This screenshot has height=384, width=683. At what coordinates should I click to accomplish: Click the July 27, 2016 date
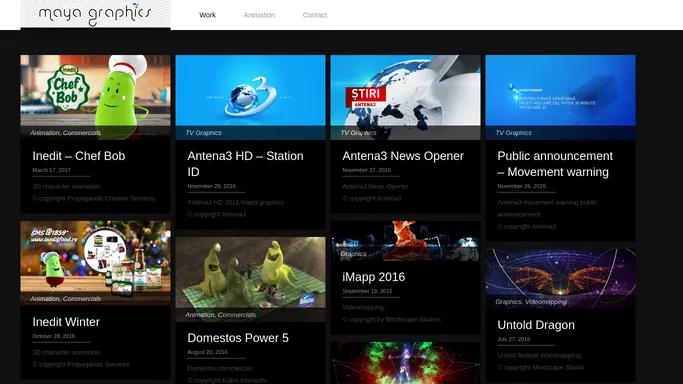514,339
